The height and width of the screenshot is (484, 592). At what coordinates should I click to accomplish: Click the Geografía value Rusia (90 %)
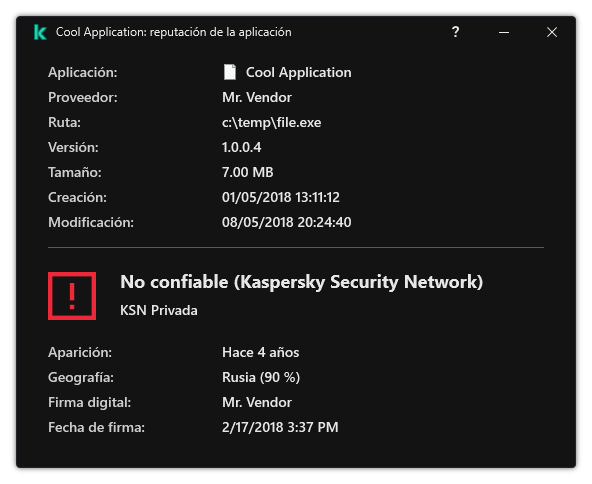click(x=261, y=377)
